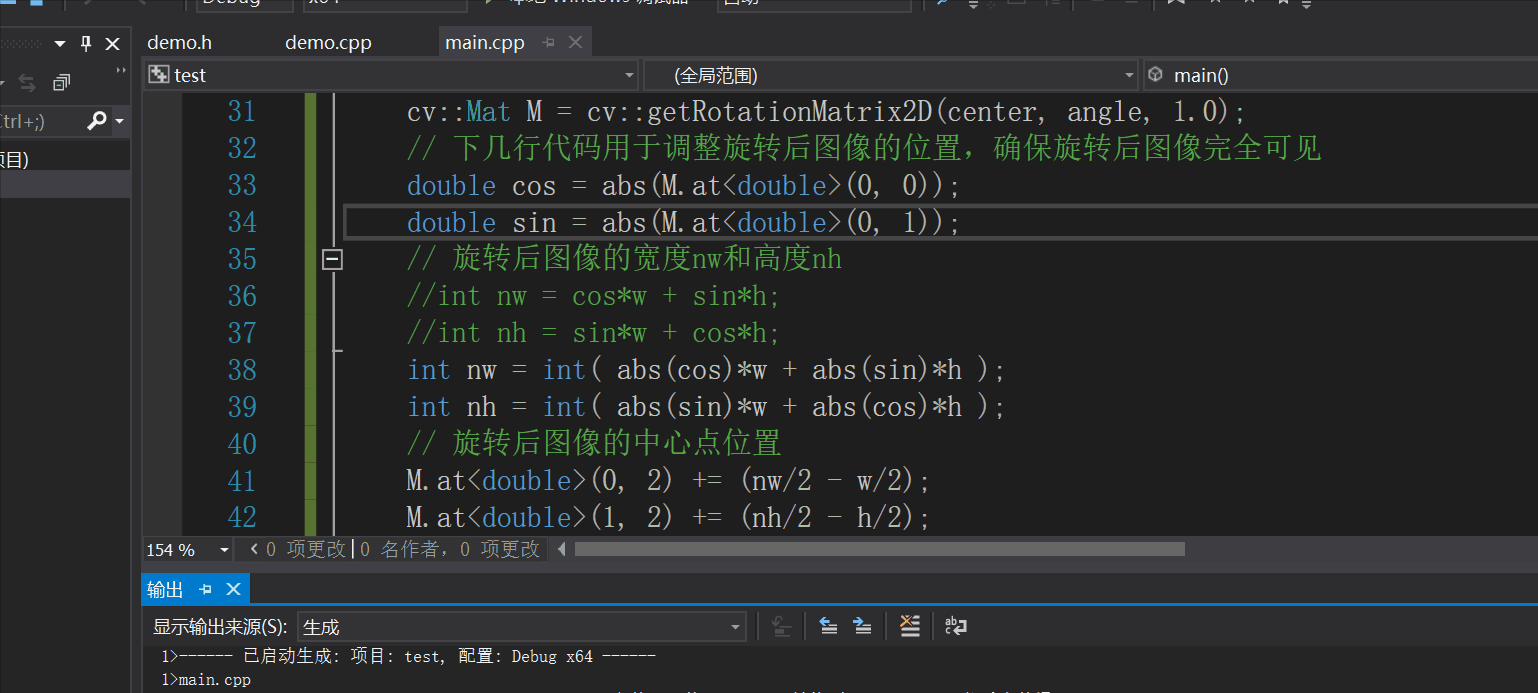Click the left panel search field
1538x693 pixels.
click(40, 121)
